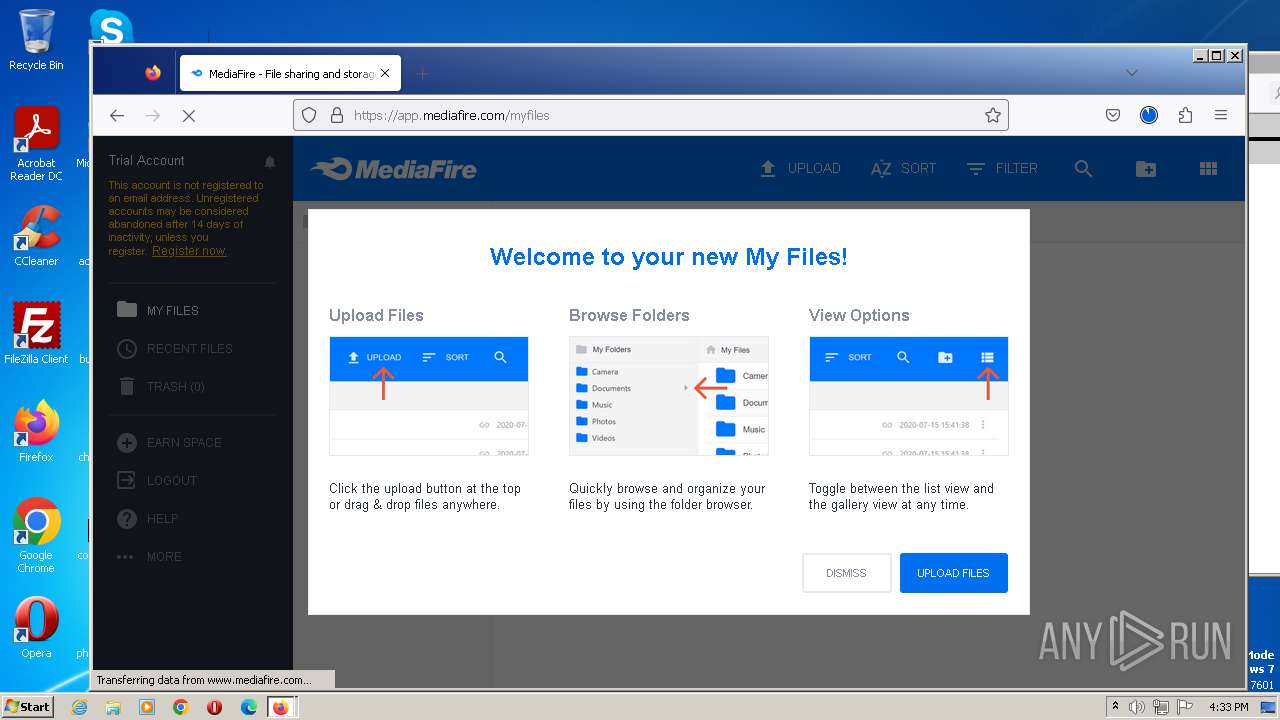The width and height of the screenshot is (1280, 720).
Task: Open the Windows Start button
Action: click(28, 707)
